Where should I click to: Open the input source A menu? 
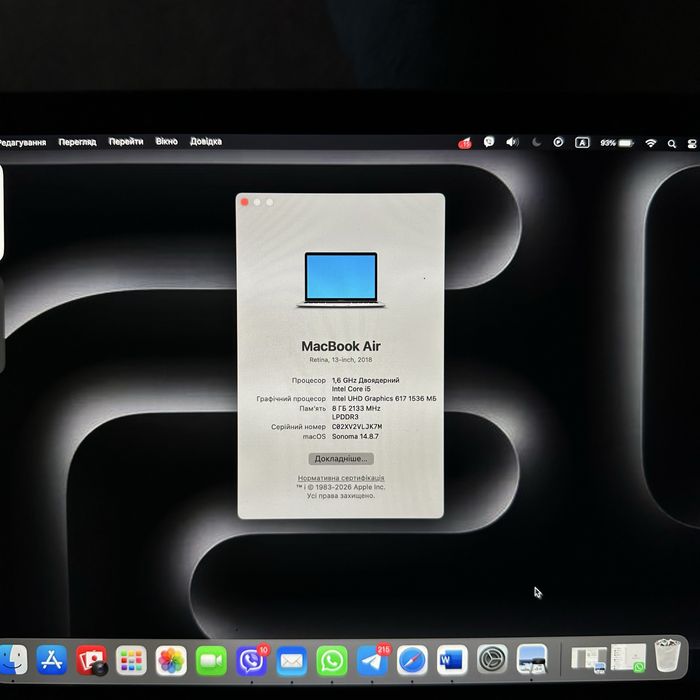[x=582, y=143]
